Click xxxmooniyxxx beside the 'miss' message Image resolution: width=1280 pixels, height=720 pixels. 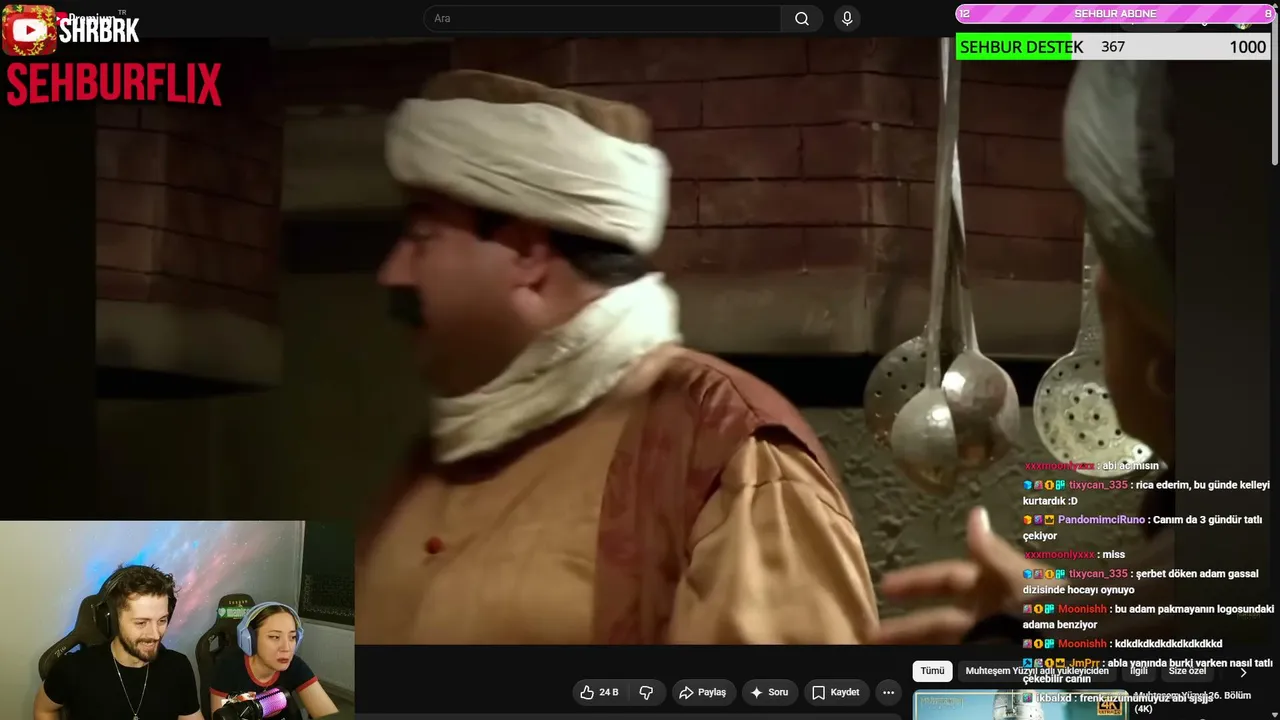point(1059,555)
